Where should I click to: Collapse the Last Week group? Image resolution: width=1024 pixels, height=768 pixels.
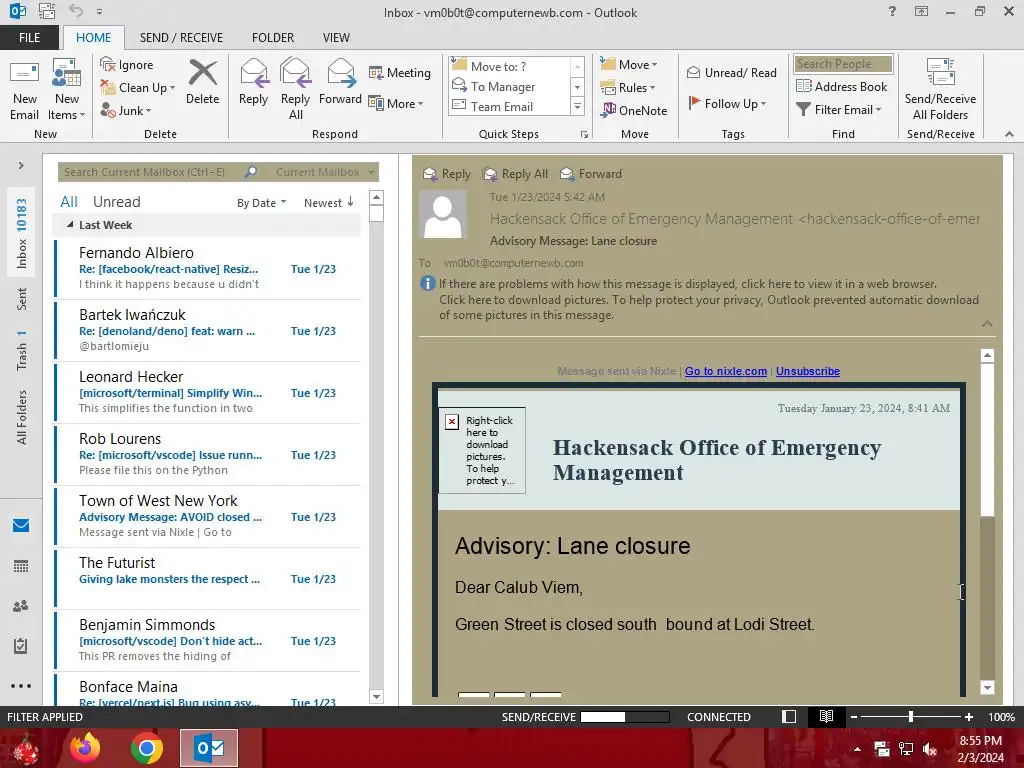tap(70, 225)
